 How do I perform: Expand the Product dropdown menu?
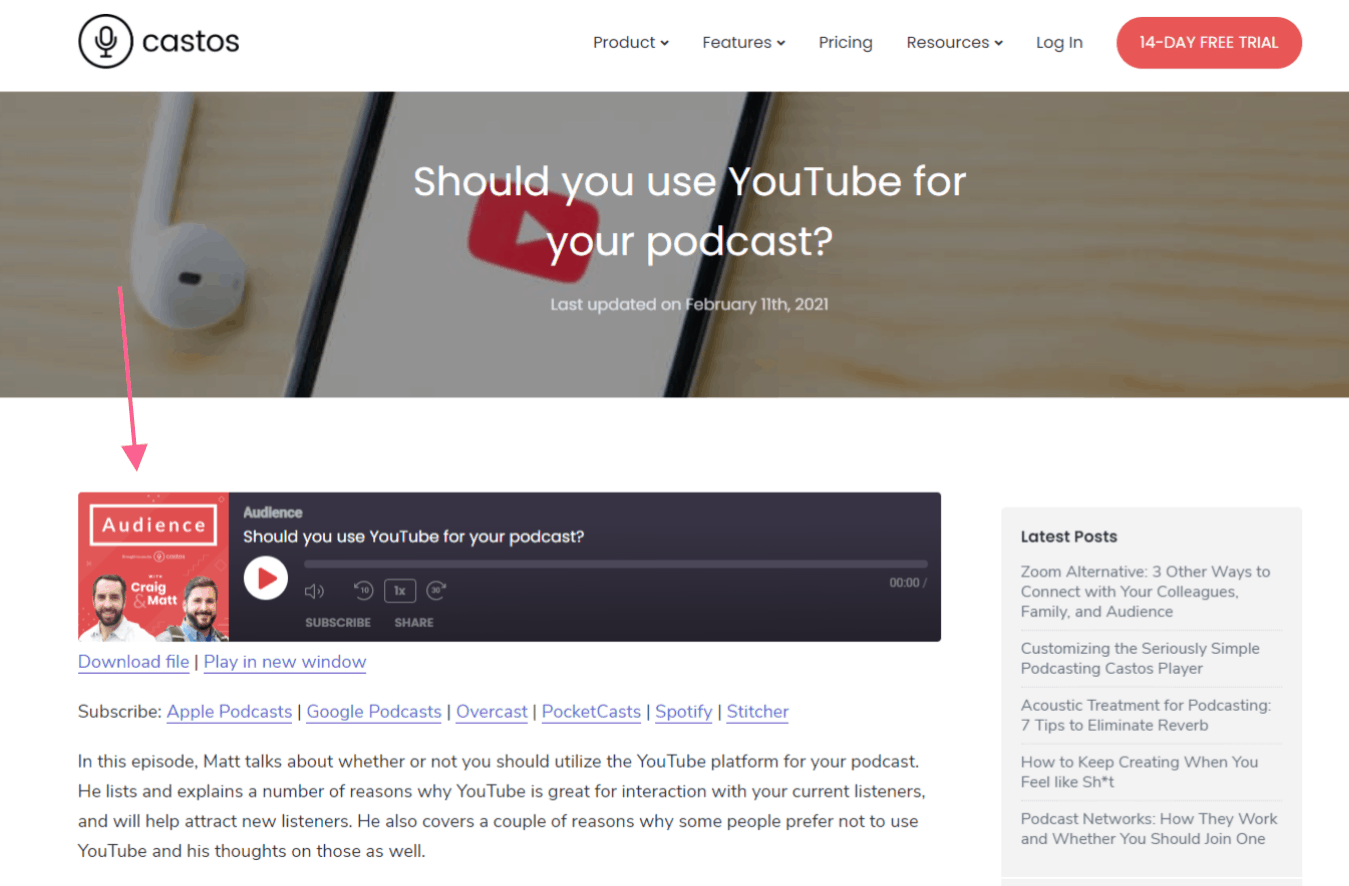pyautogui.click(x=631, y=42)
